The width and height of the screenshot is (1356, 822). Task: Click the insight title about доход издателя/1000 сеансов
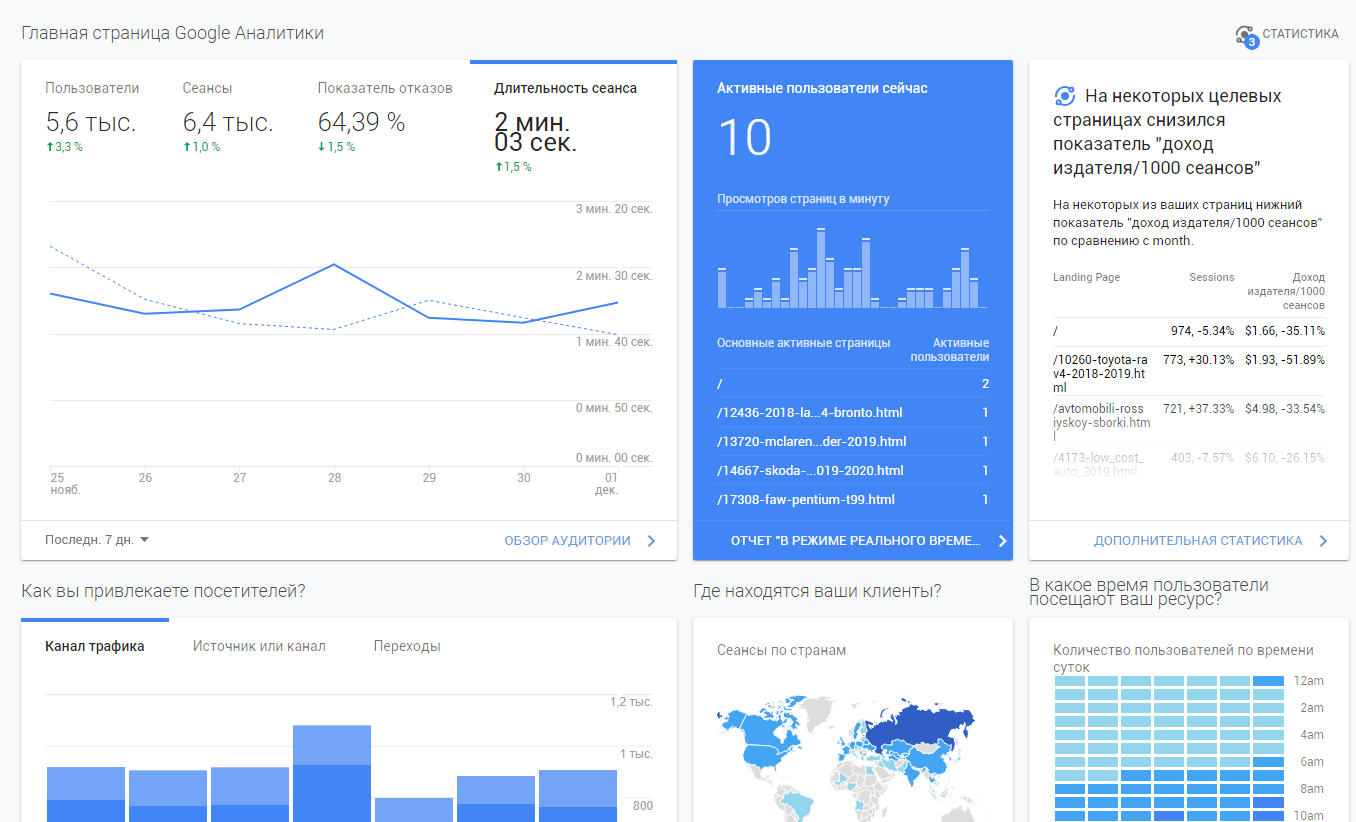(x=1168, y=132)
